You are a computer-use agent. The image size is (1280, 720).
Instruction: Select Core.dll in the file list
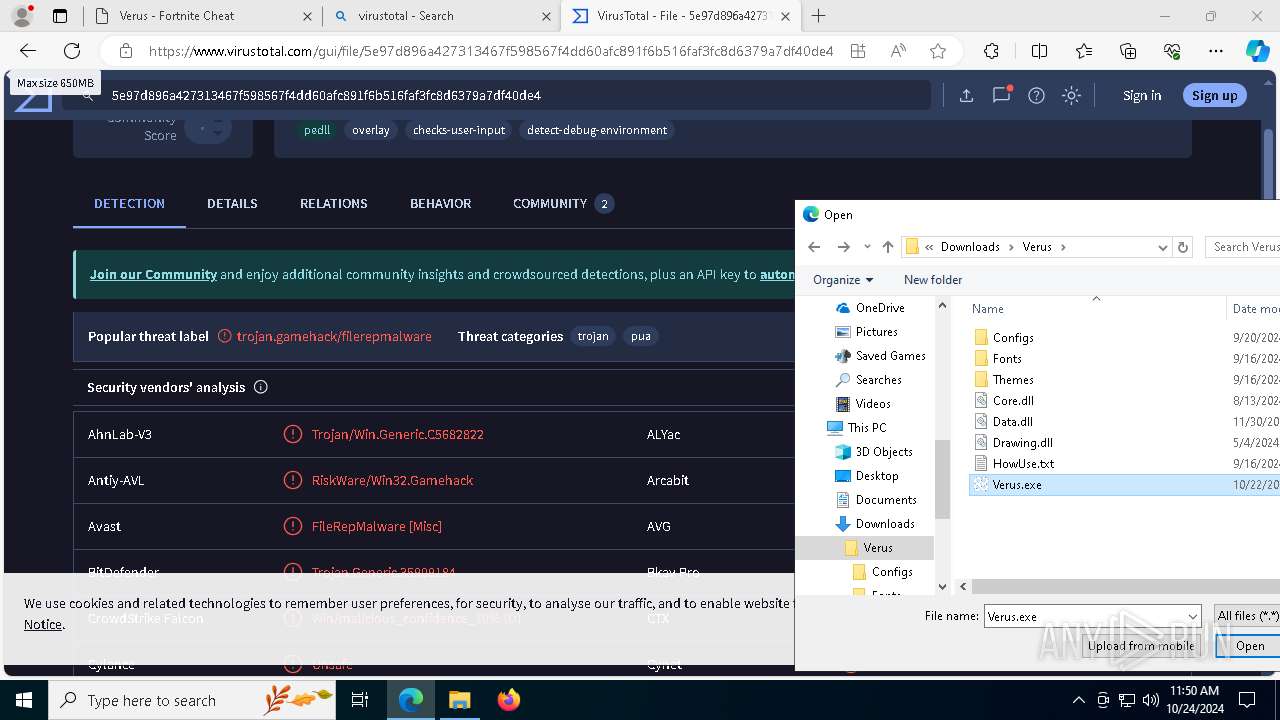pos(1013,401)
